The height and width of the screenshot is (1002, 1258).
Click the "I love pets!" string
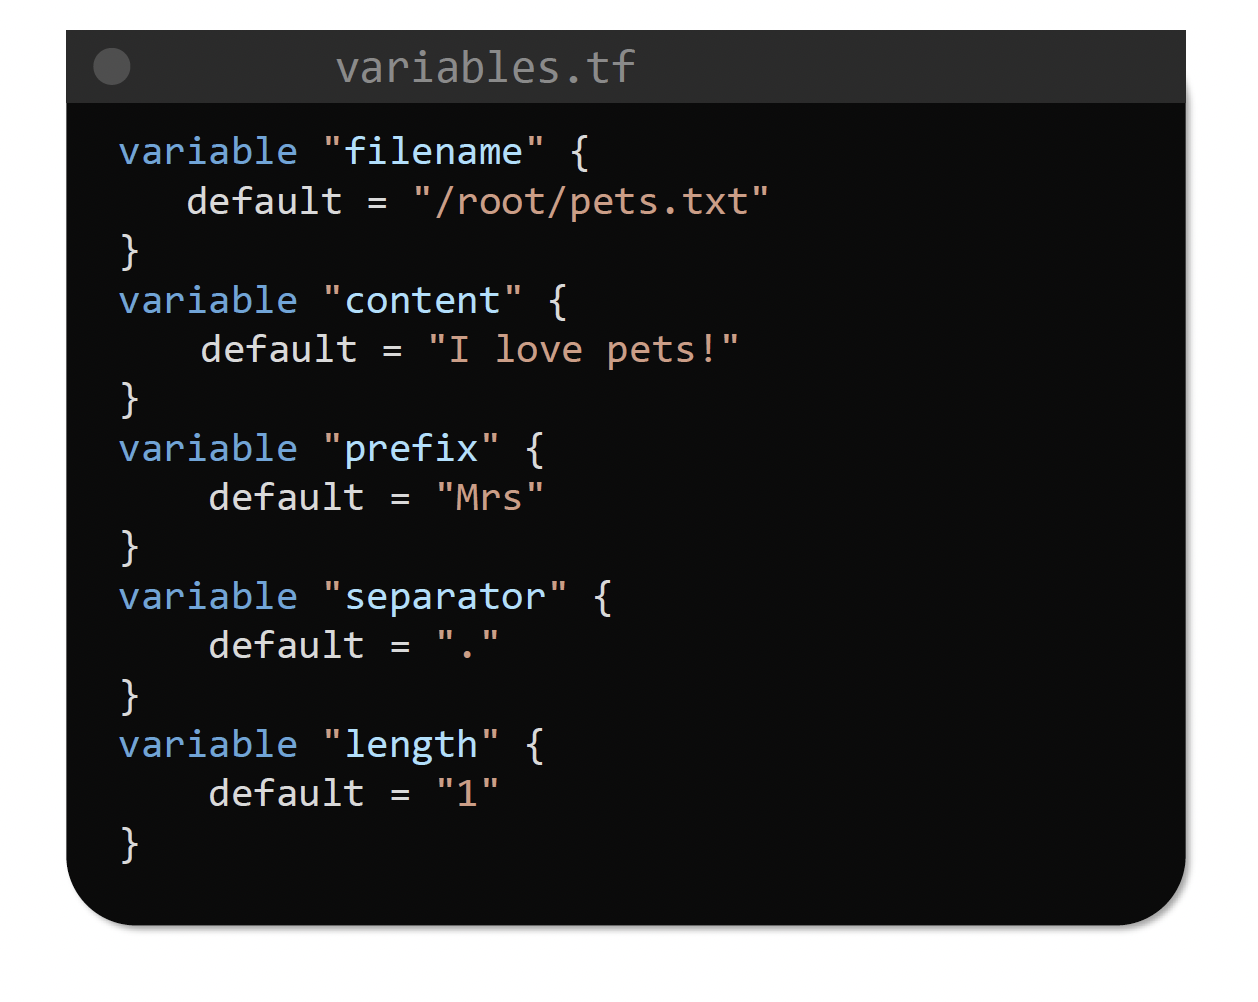583,350
